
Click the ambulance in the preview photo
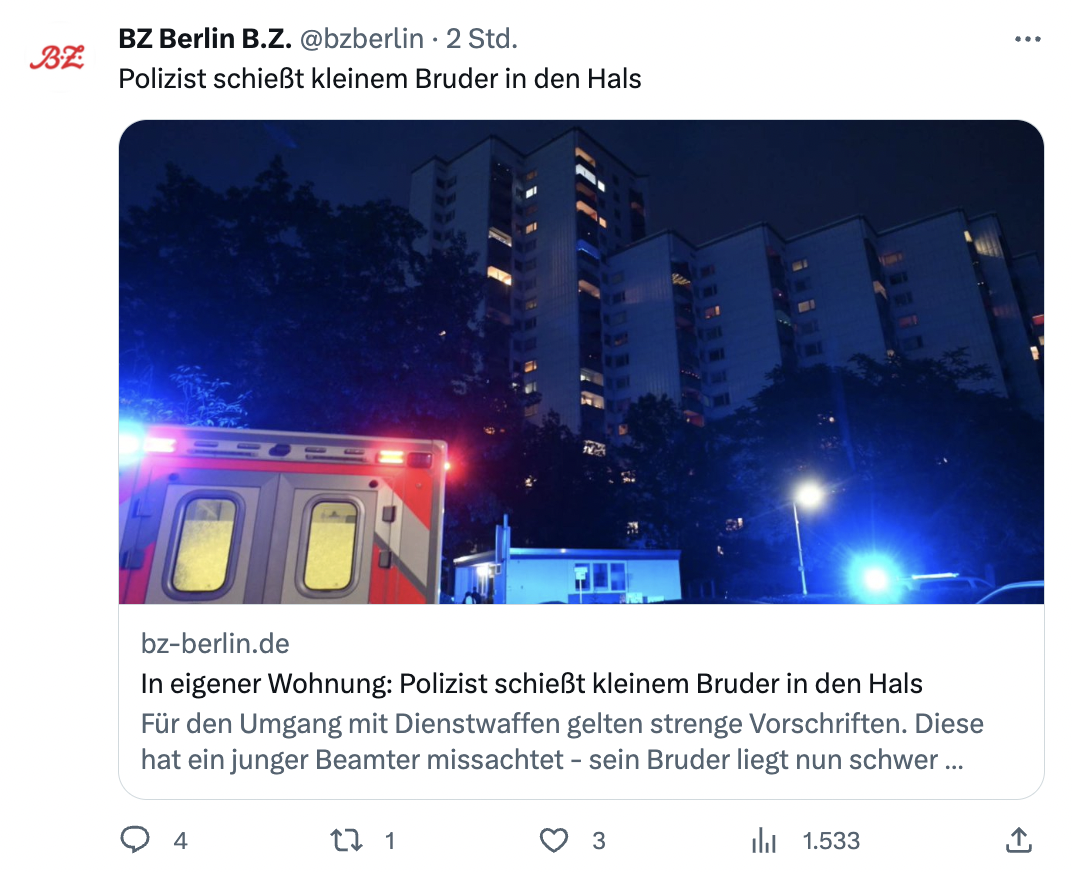[283, 514]
